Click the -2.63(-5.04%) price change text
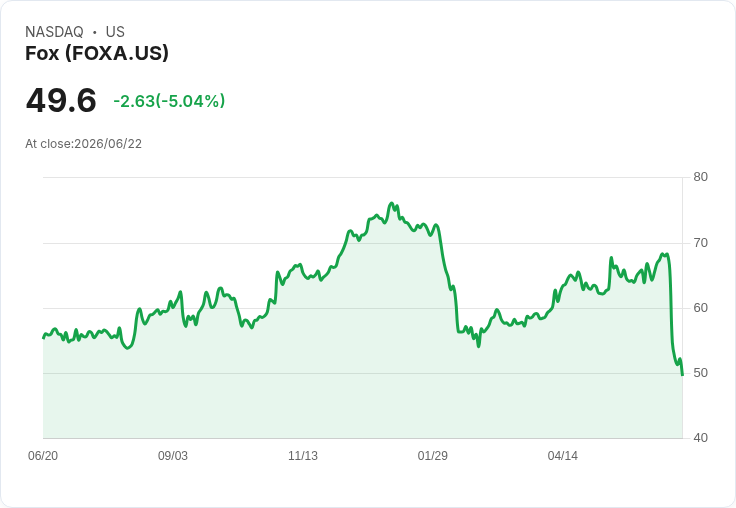Viewport: 736px width, 508px height. point(169,101)
